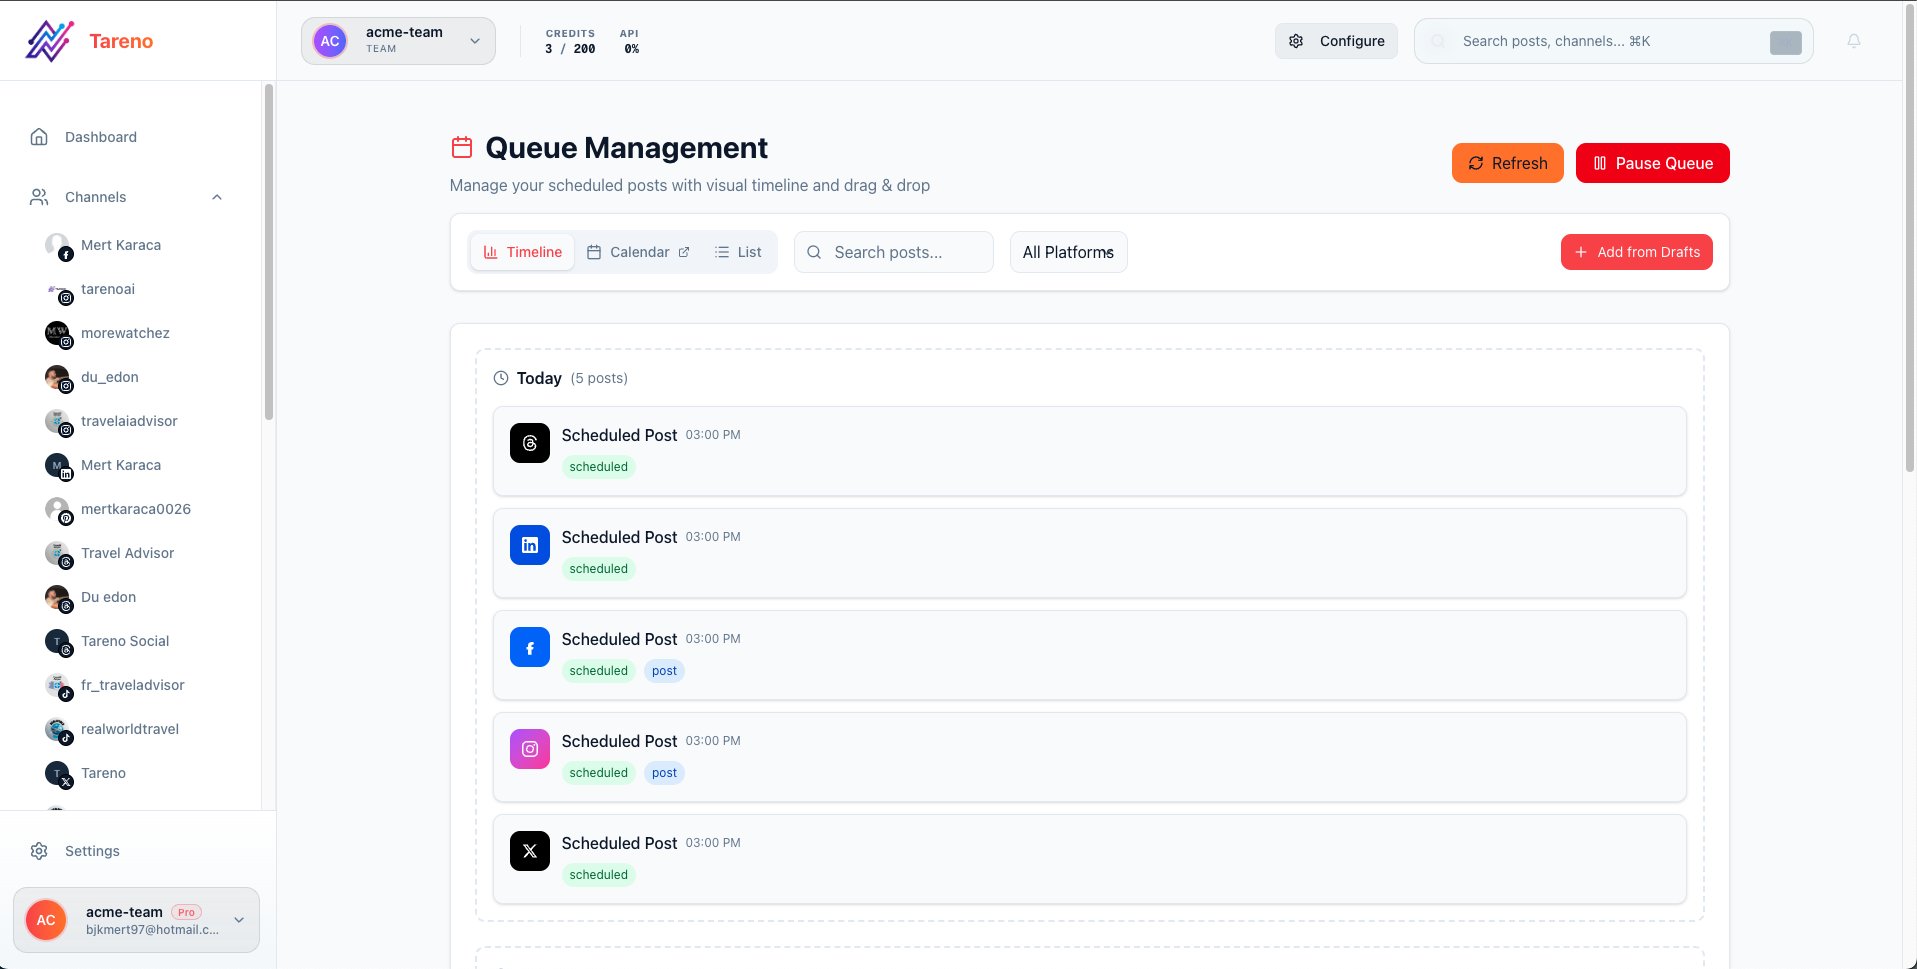Open the acme-team workspace switcher
The image size is (1917, 969).
(x=397, y=41)
